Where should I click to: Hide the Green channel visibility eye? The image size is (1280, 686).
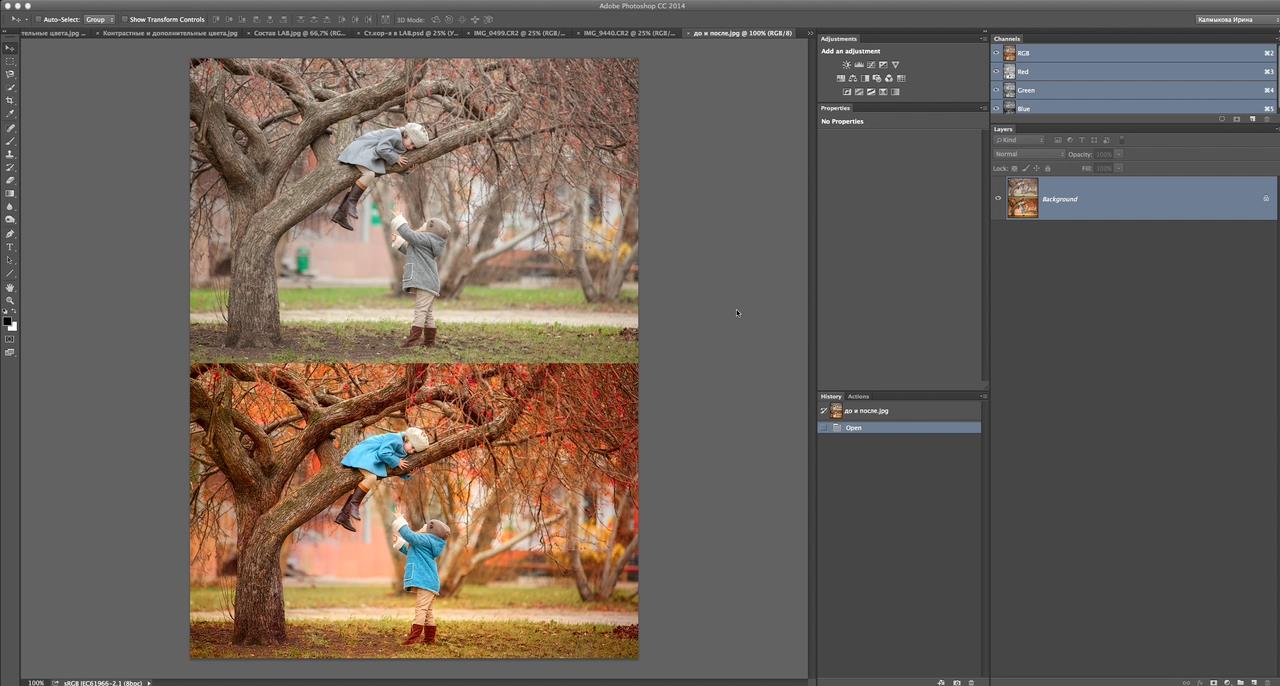coord(997,90)
